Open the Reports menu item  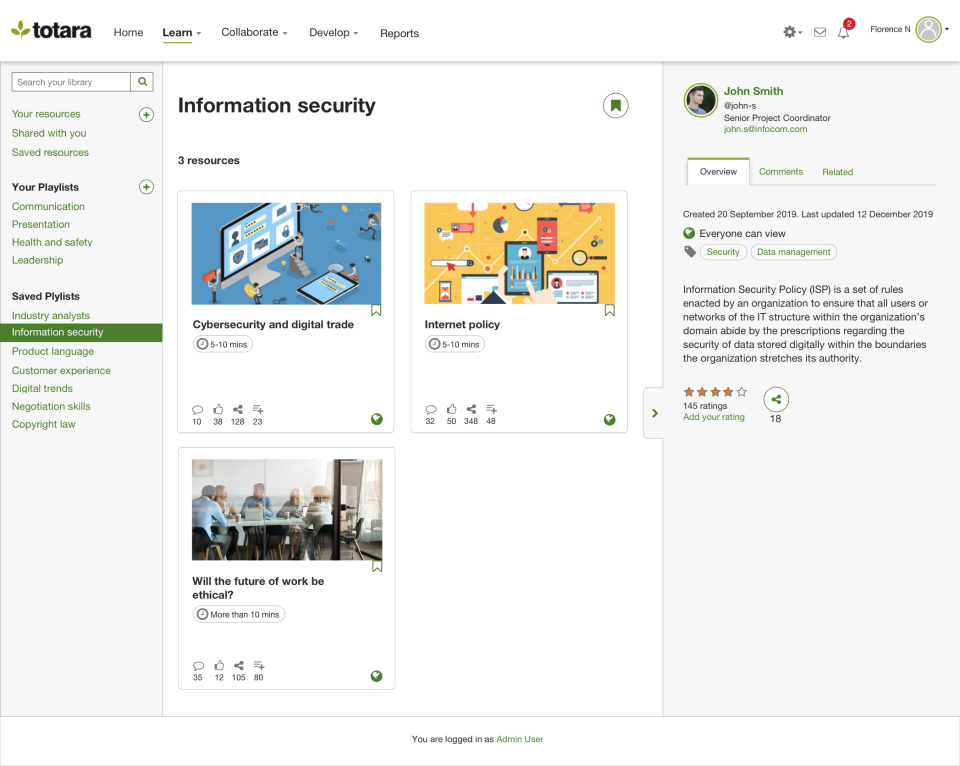(x=399, y=33)
